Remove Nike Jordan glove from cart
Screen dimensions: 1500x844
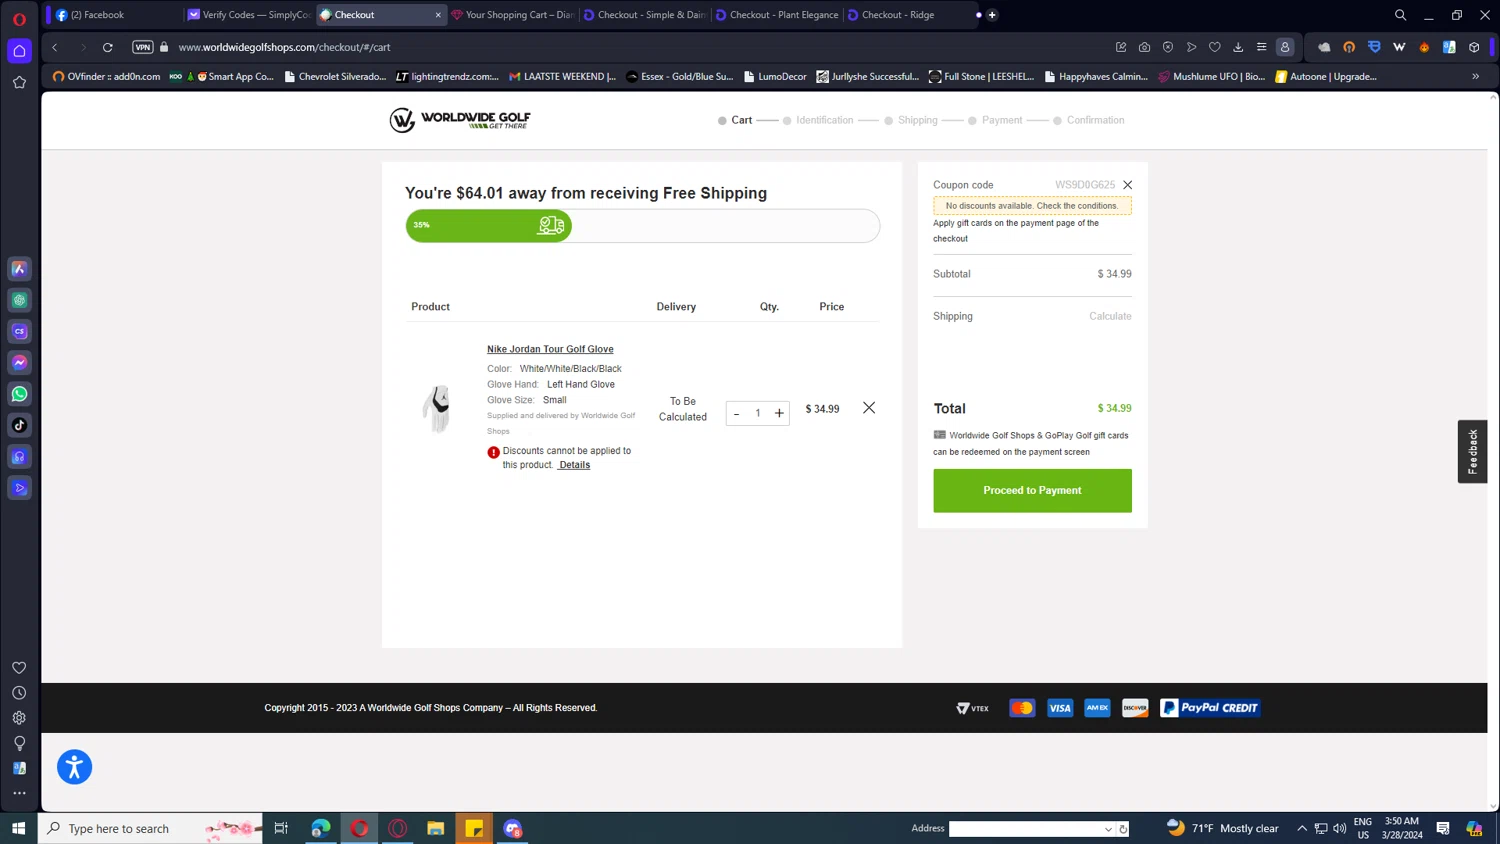pos(869,408)
